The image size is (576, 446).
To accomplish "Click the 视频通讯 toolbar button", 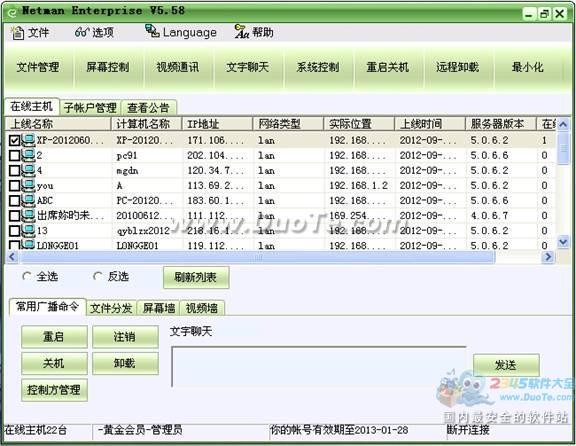I will pyautogui.click(x=178, y=67).
